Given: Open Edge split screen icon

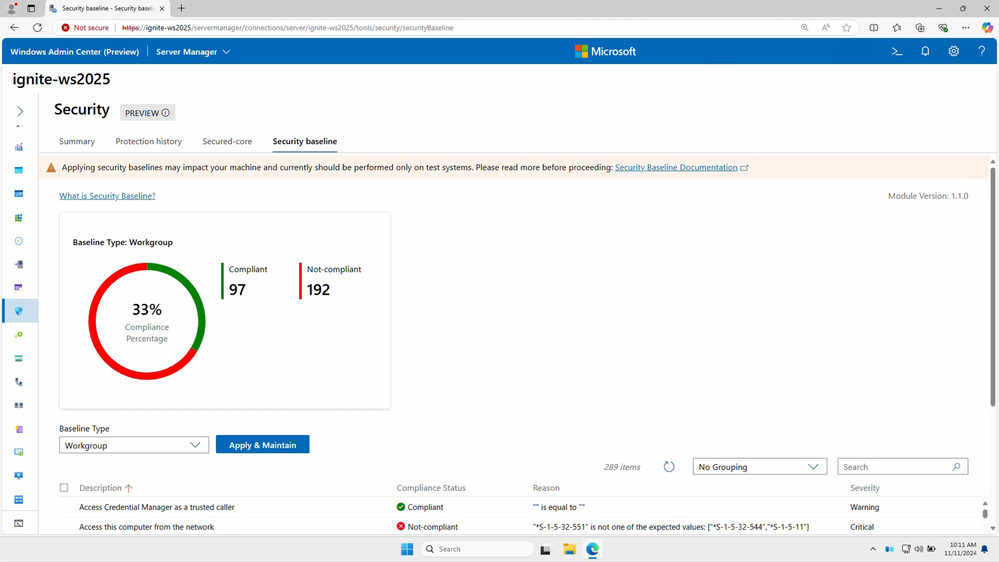Looking at the screenshot, I should click(873, 27).
